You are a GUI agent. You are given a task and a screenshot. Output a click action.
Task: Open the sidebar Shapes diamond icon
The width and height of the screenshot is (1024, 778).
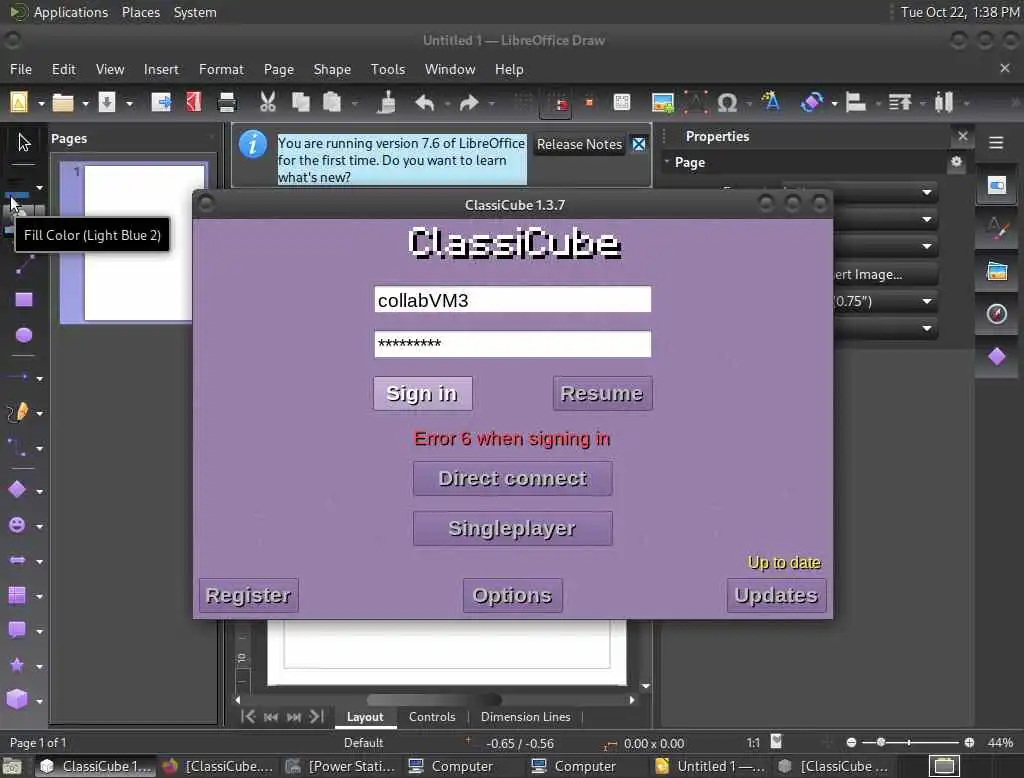pos(997,357)
